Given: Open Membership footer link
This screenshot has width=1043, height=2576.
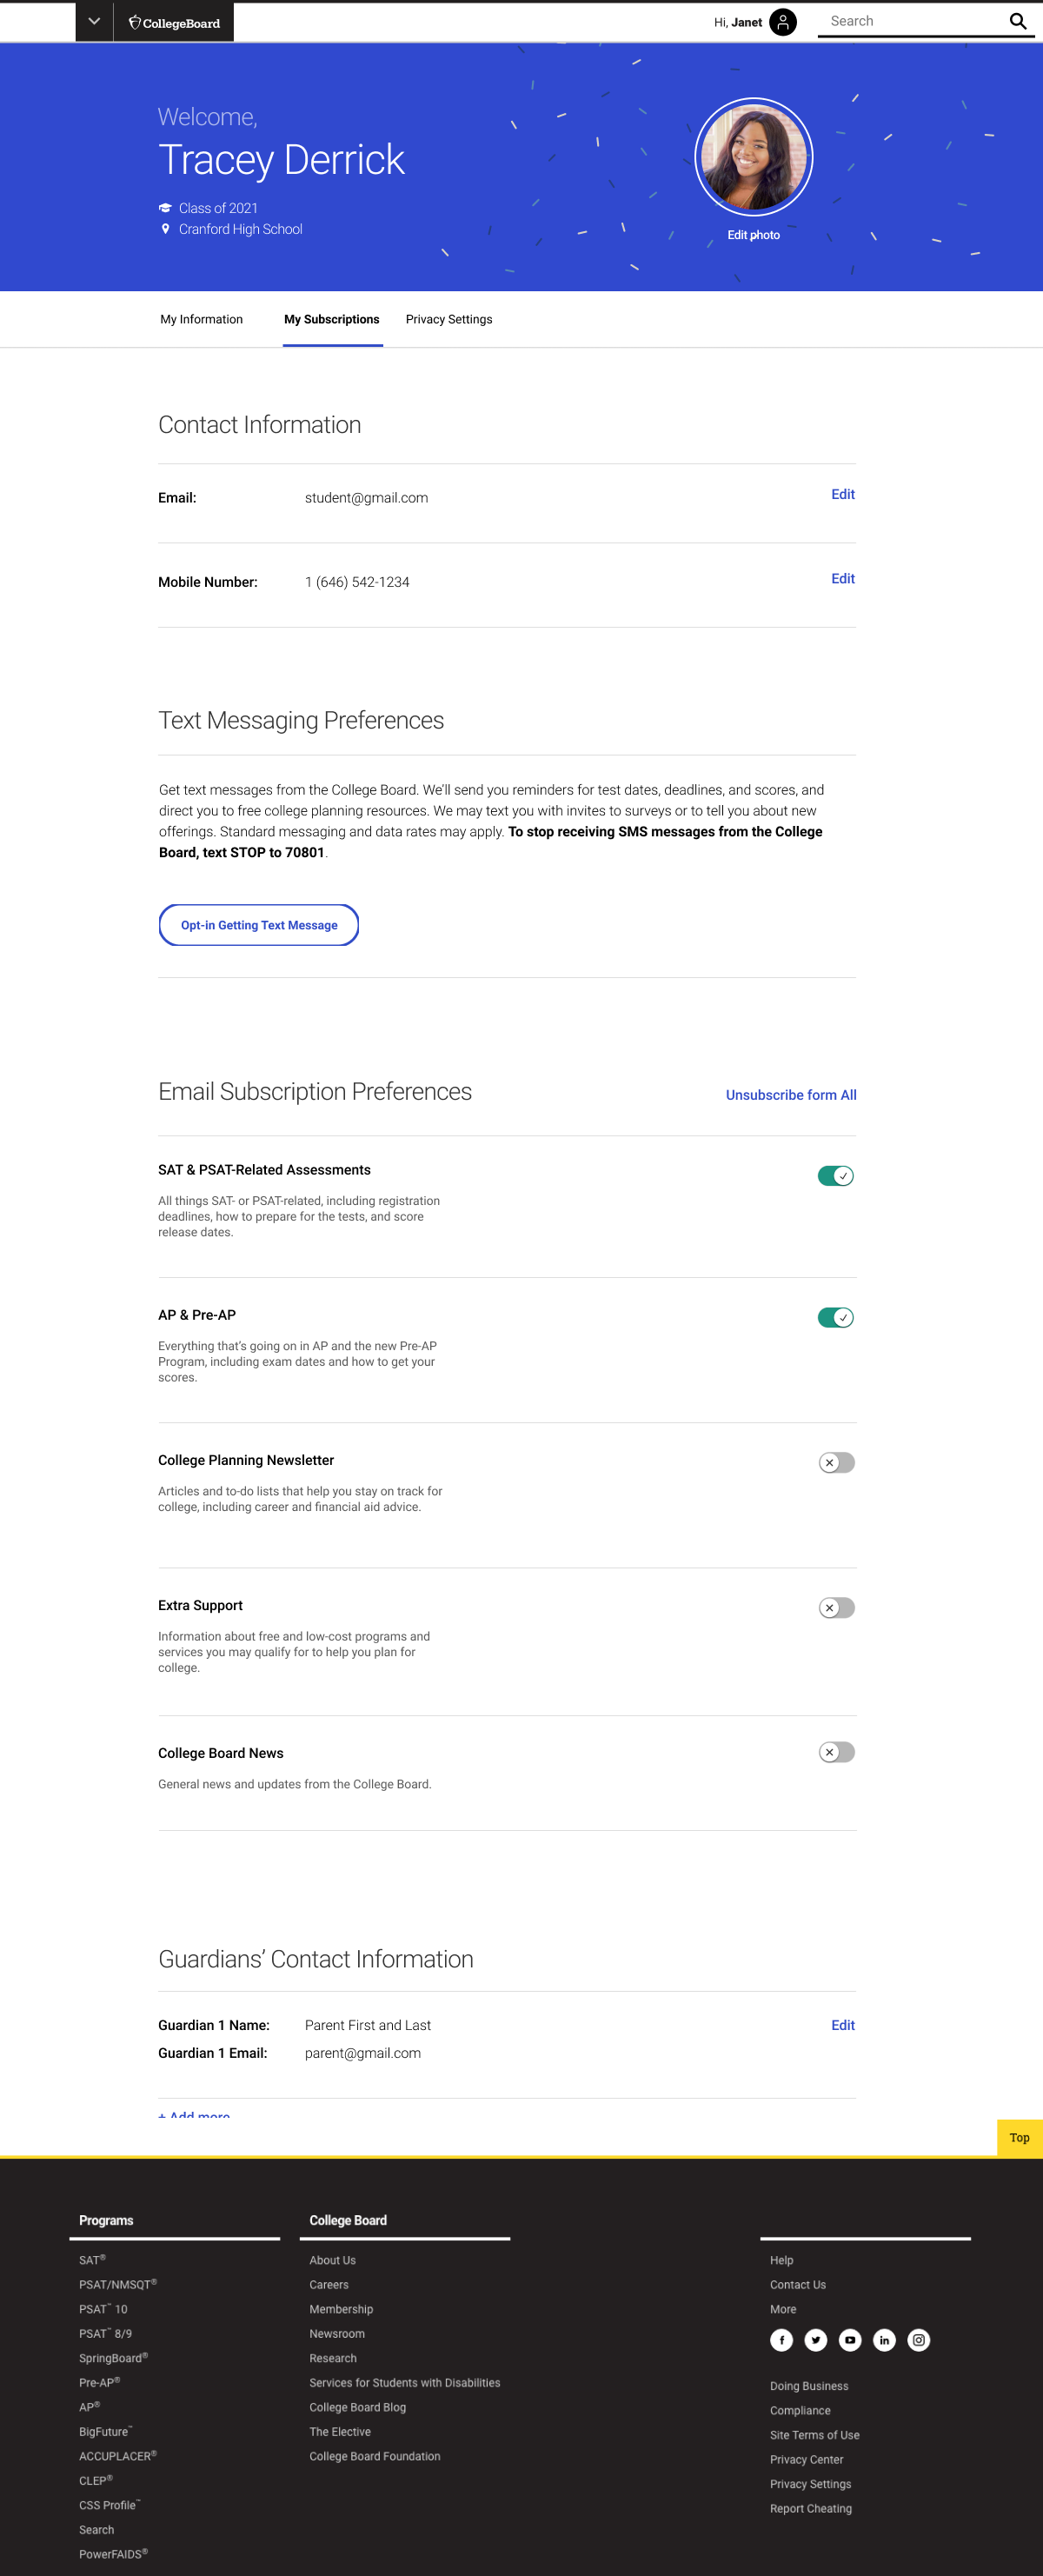Looking at the screenshot, I should point(341,2309).
